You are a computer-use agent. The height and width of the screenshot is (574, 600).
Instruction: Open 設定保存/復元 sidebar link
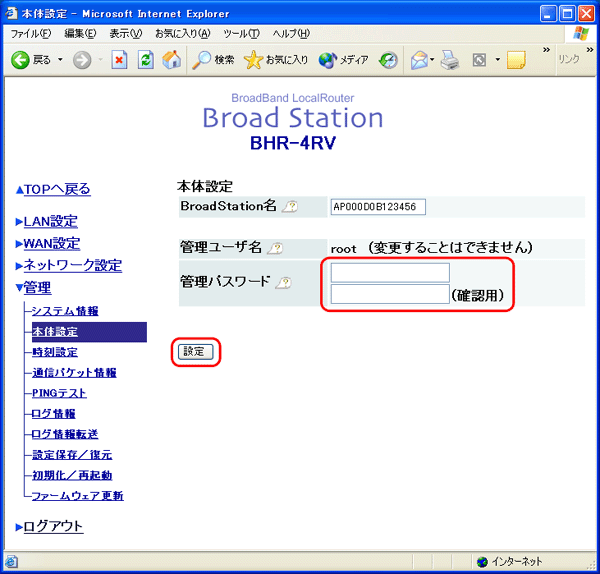tap(72, 455)
